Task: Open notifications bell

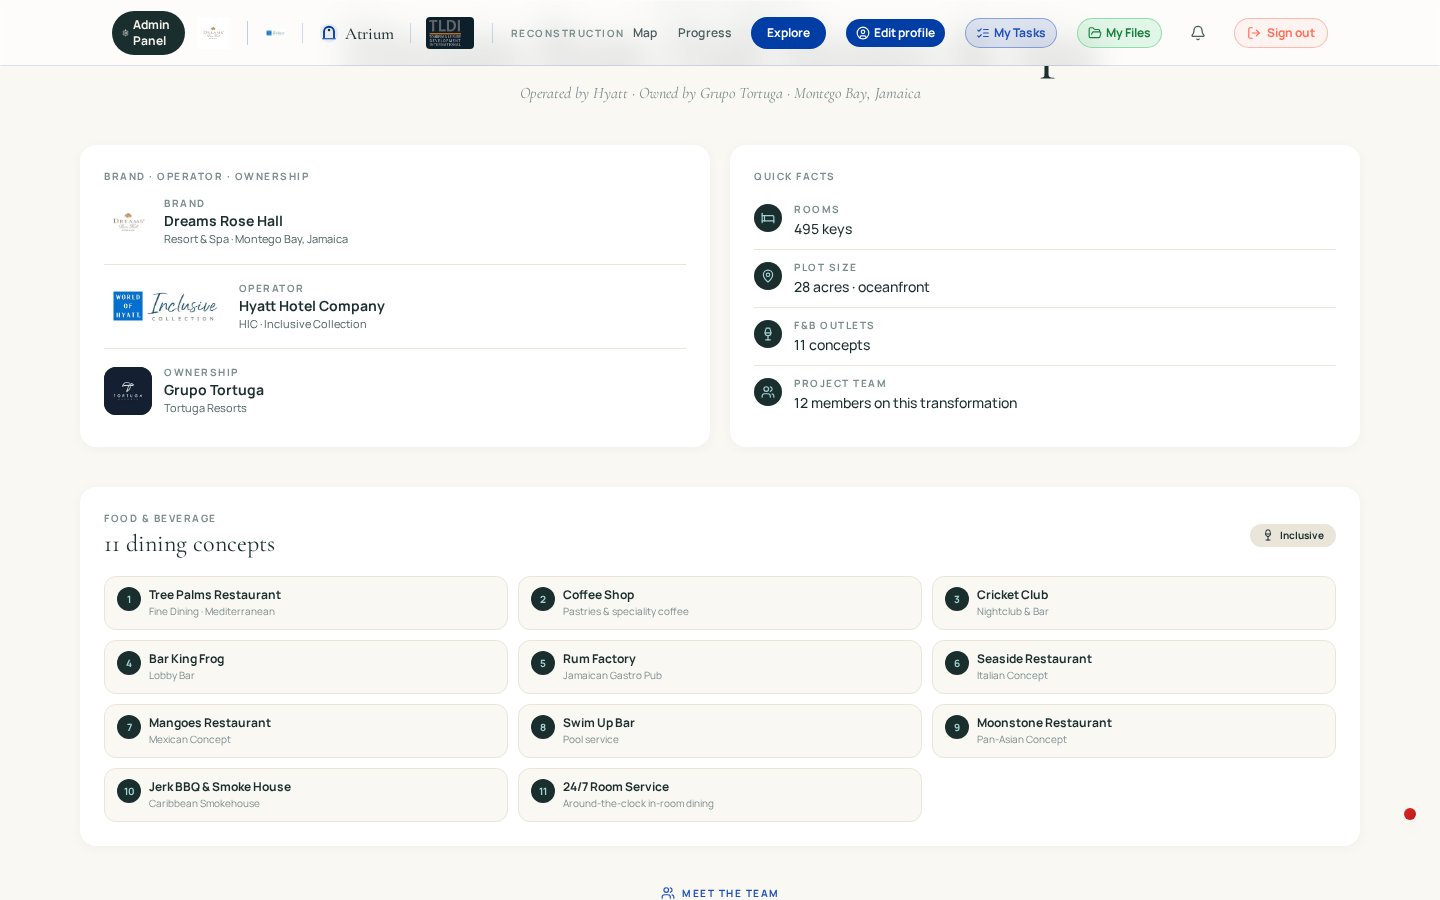Action: click(x=1198, y=33)
